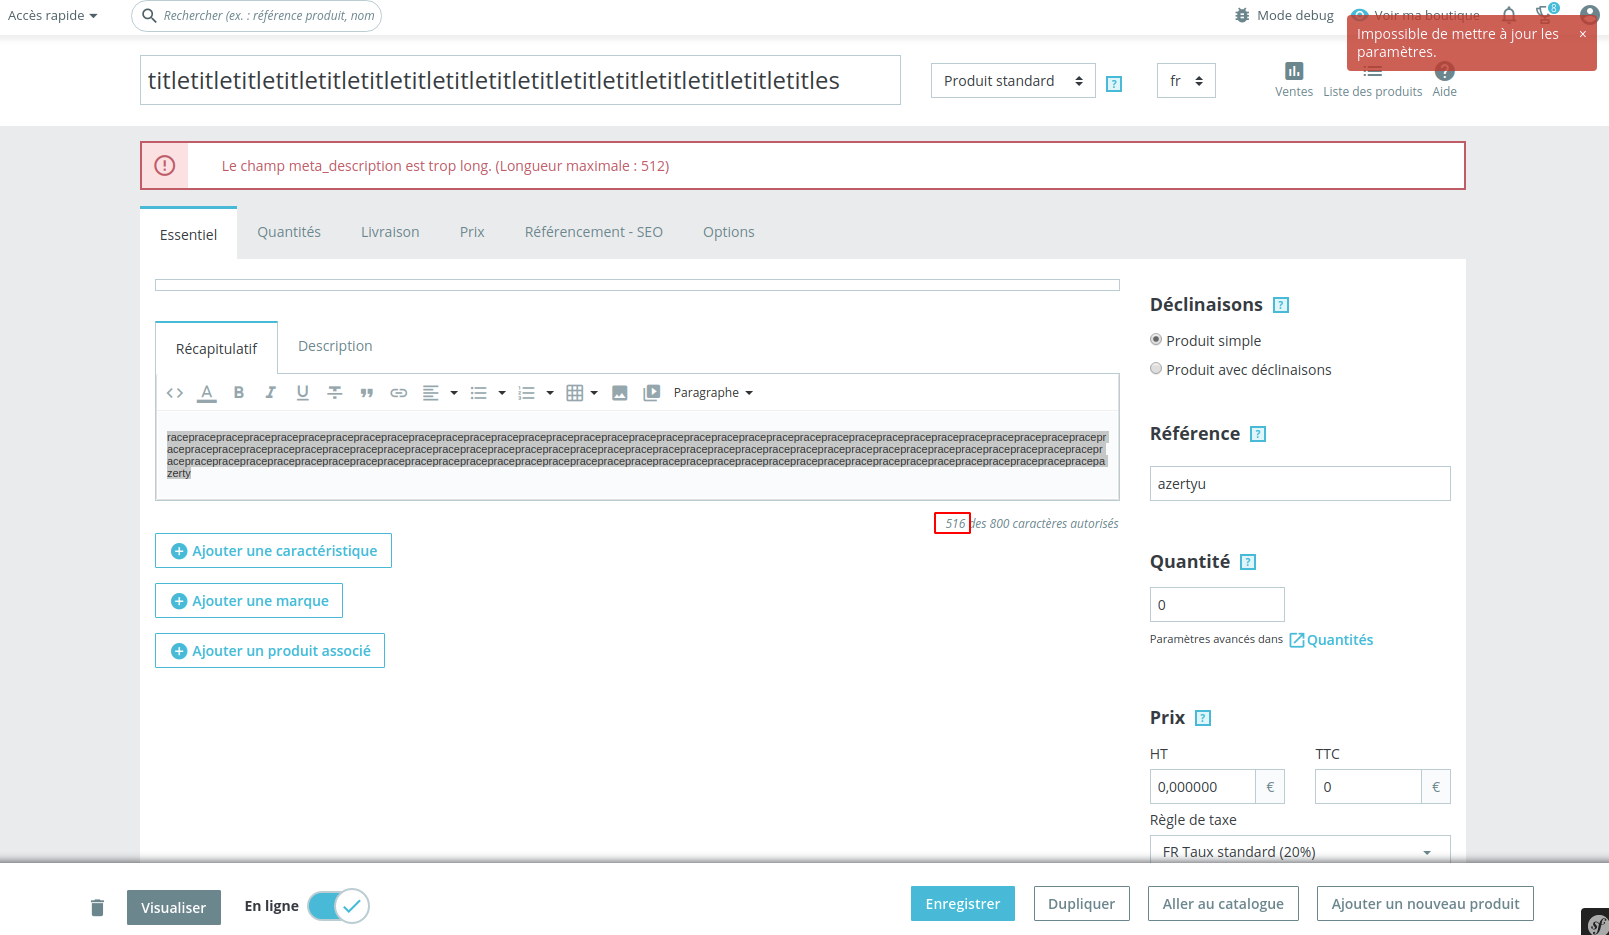Screen dimensions: 1609x935
Task: Toggle strikethrough formatting in editor
Action: 335,393
